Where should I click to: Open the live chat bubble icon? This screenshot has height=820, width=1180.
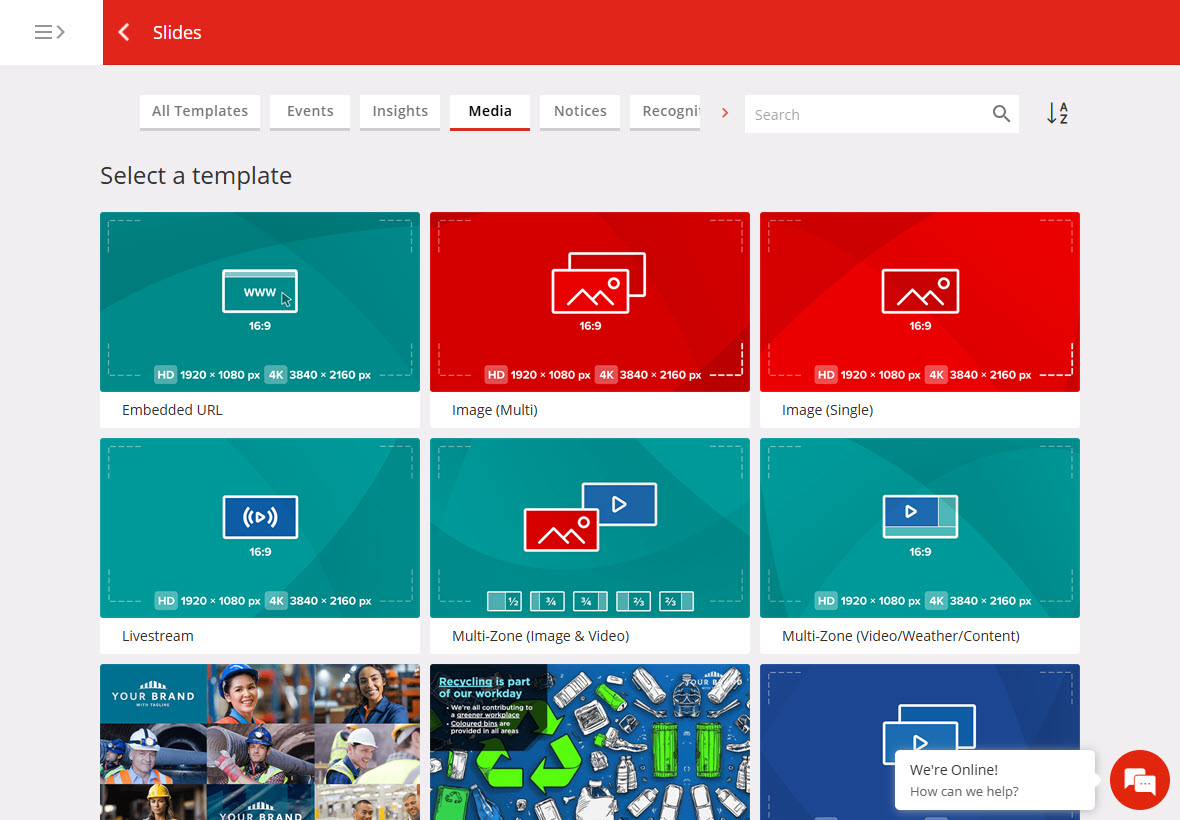[1139, 780]
